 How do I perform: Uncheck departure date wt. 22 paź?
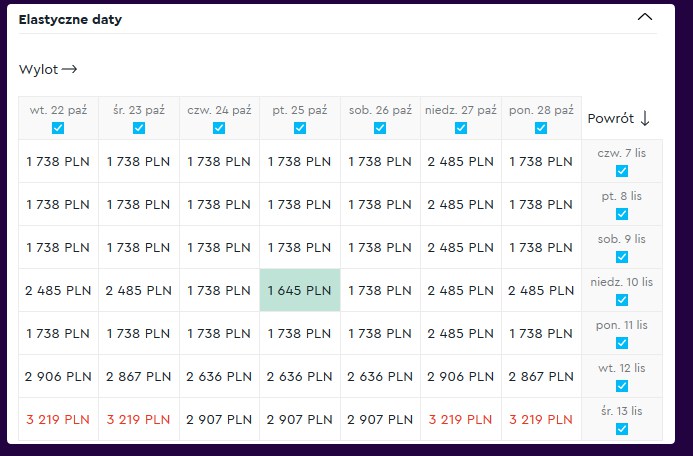pyautogui.click(x=58, y=128)
